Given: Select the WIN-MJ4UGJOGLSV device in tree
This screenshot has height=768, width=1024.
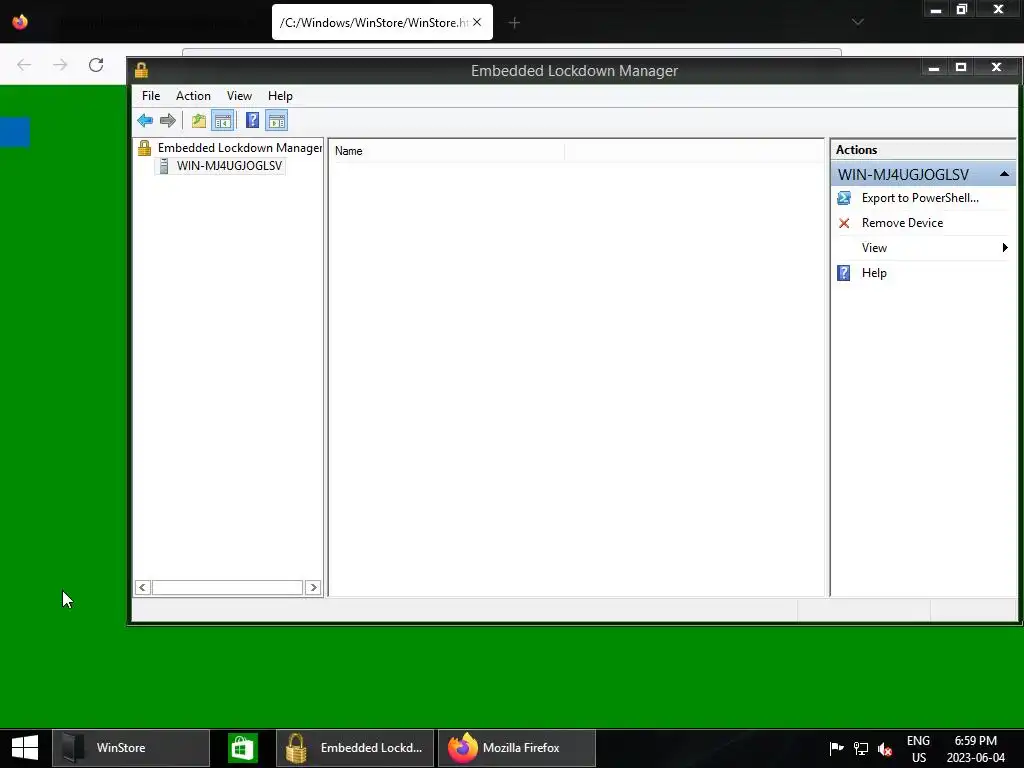Looking at the screenshot, I should pyautogui.click(x=229, y=166).
